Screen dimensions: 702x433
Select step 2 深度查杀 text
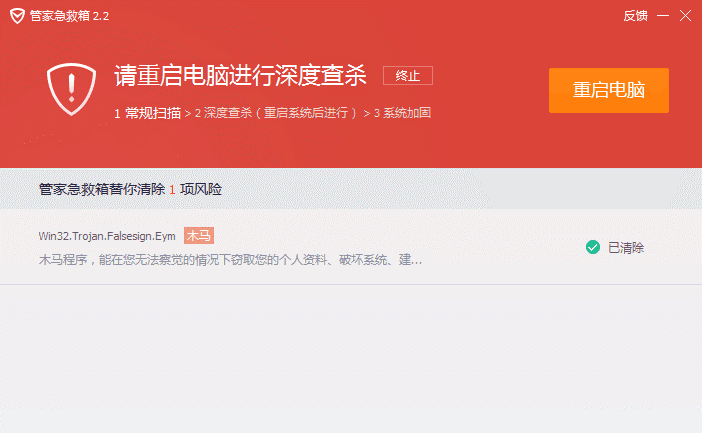point(276,113)
